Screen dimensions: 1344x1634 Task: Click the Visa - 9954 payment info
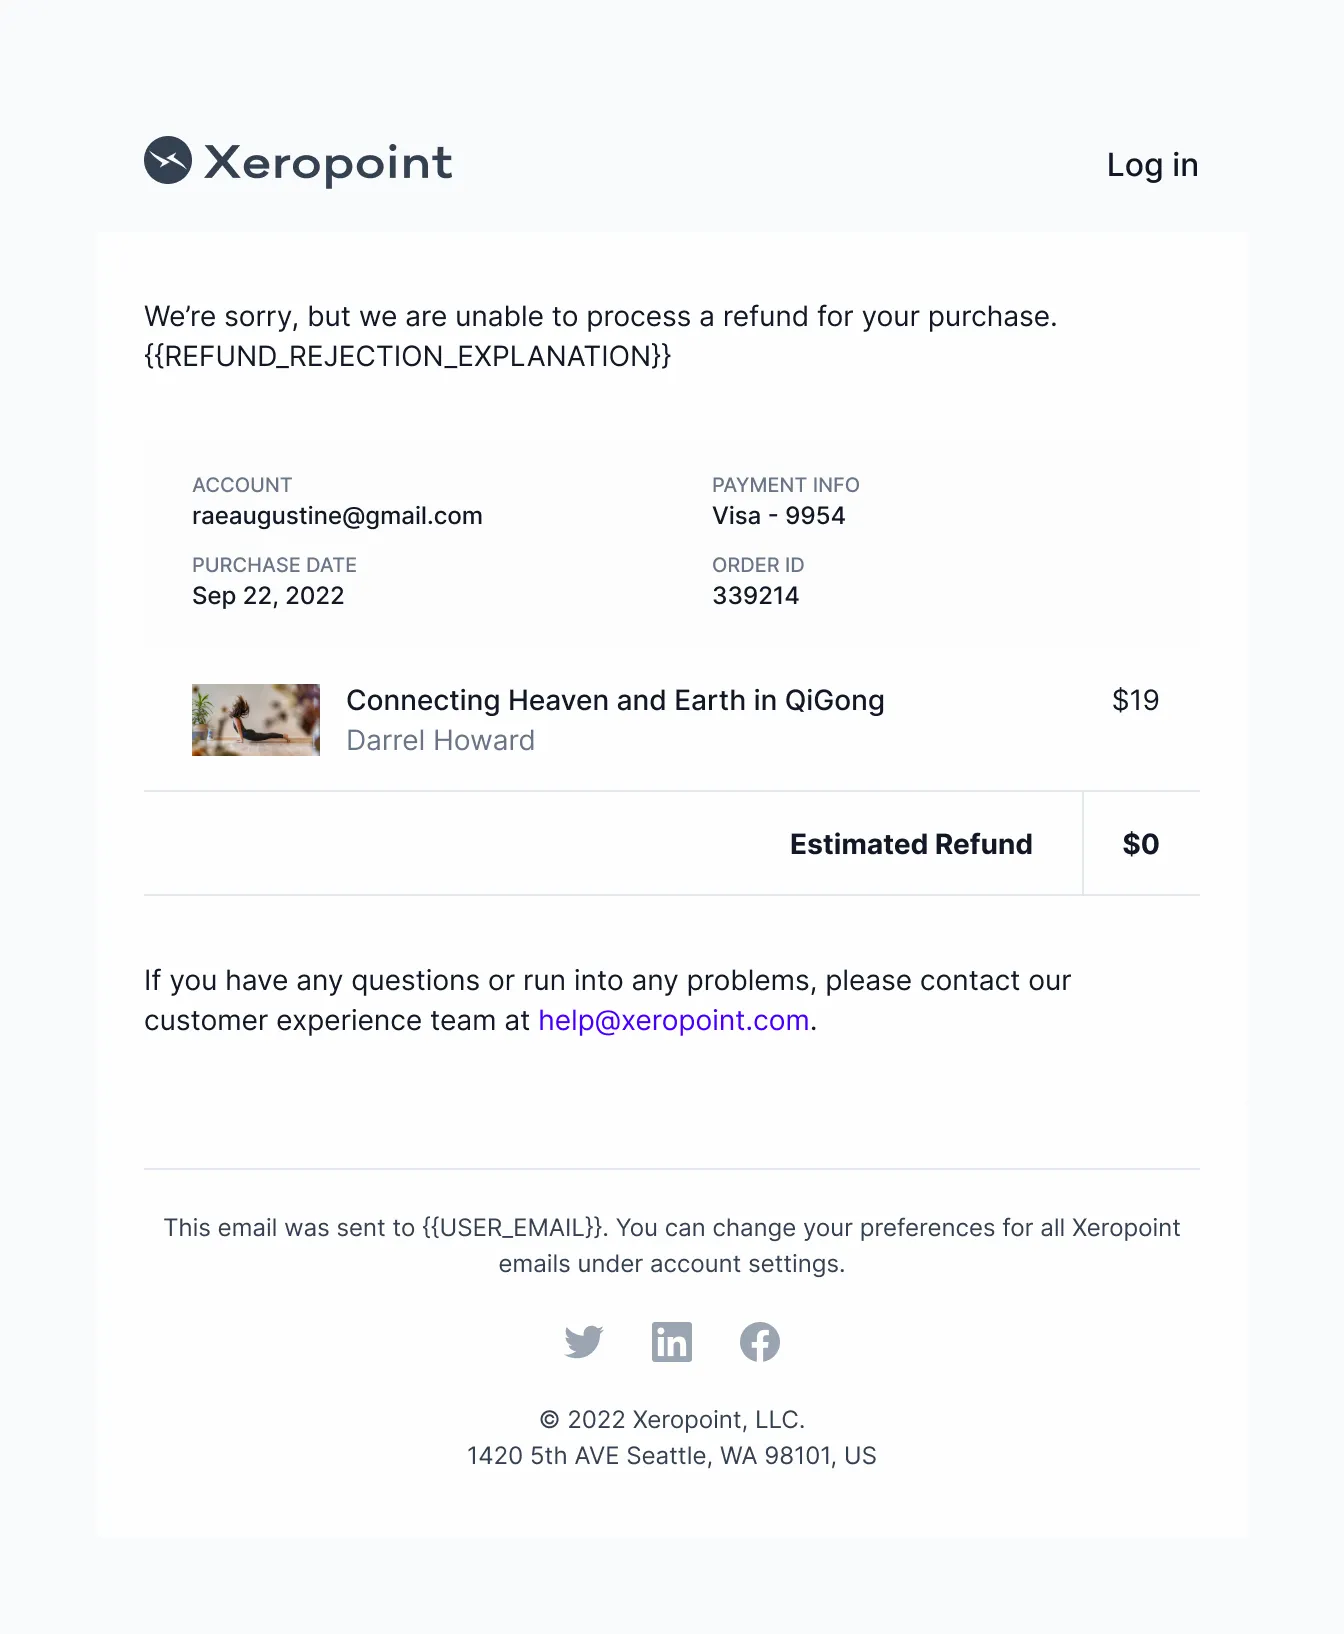[779, 516]
